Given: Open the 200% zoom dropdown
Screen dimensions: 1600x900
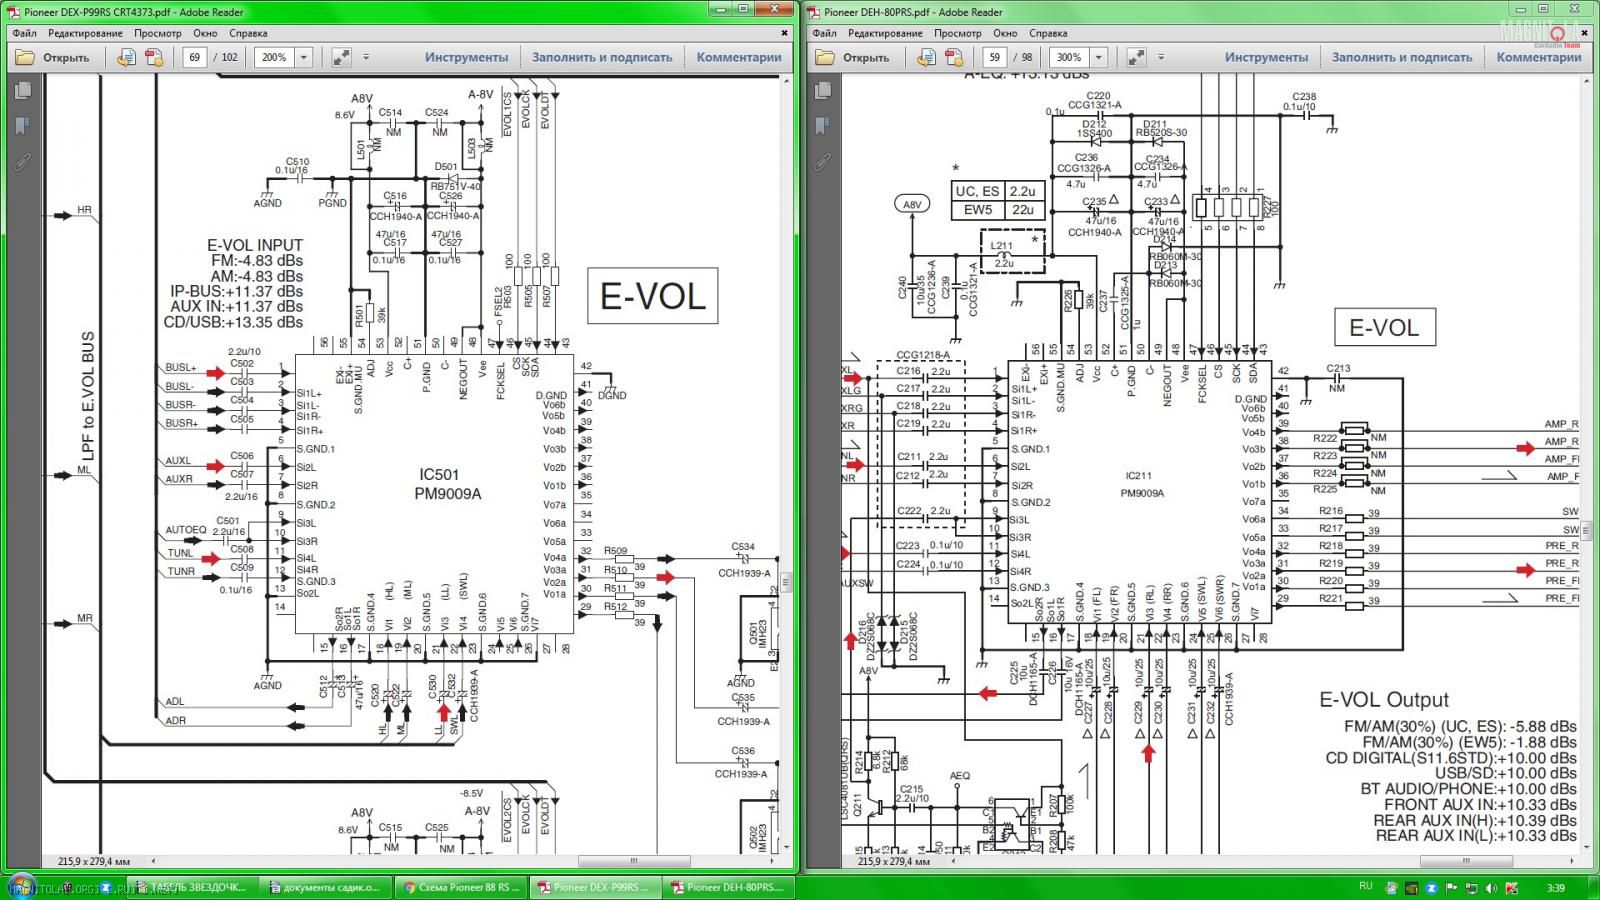Looking at the screenshot, I should (304, 58).
